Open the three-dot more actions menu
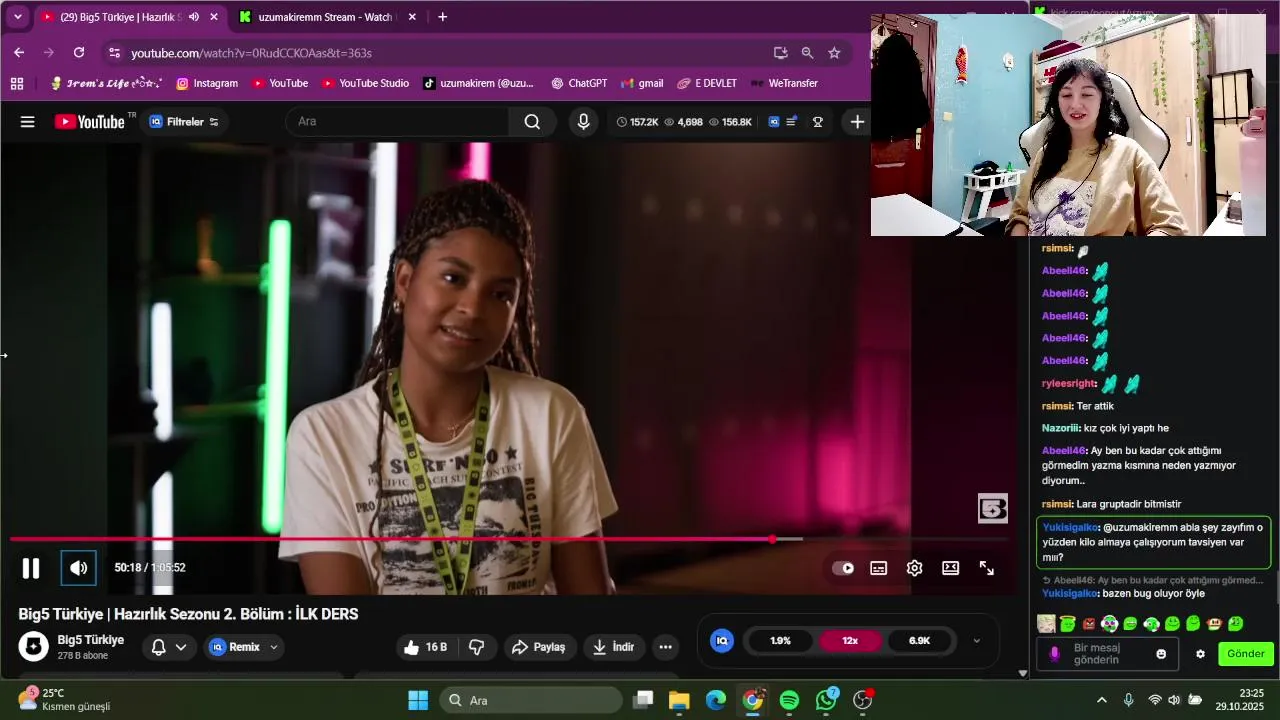This screenshot has width=1280, height=720. tap(665, 647)
